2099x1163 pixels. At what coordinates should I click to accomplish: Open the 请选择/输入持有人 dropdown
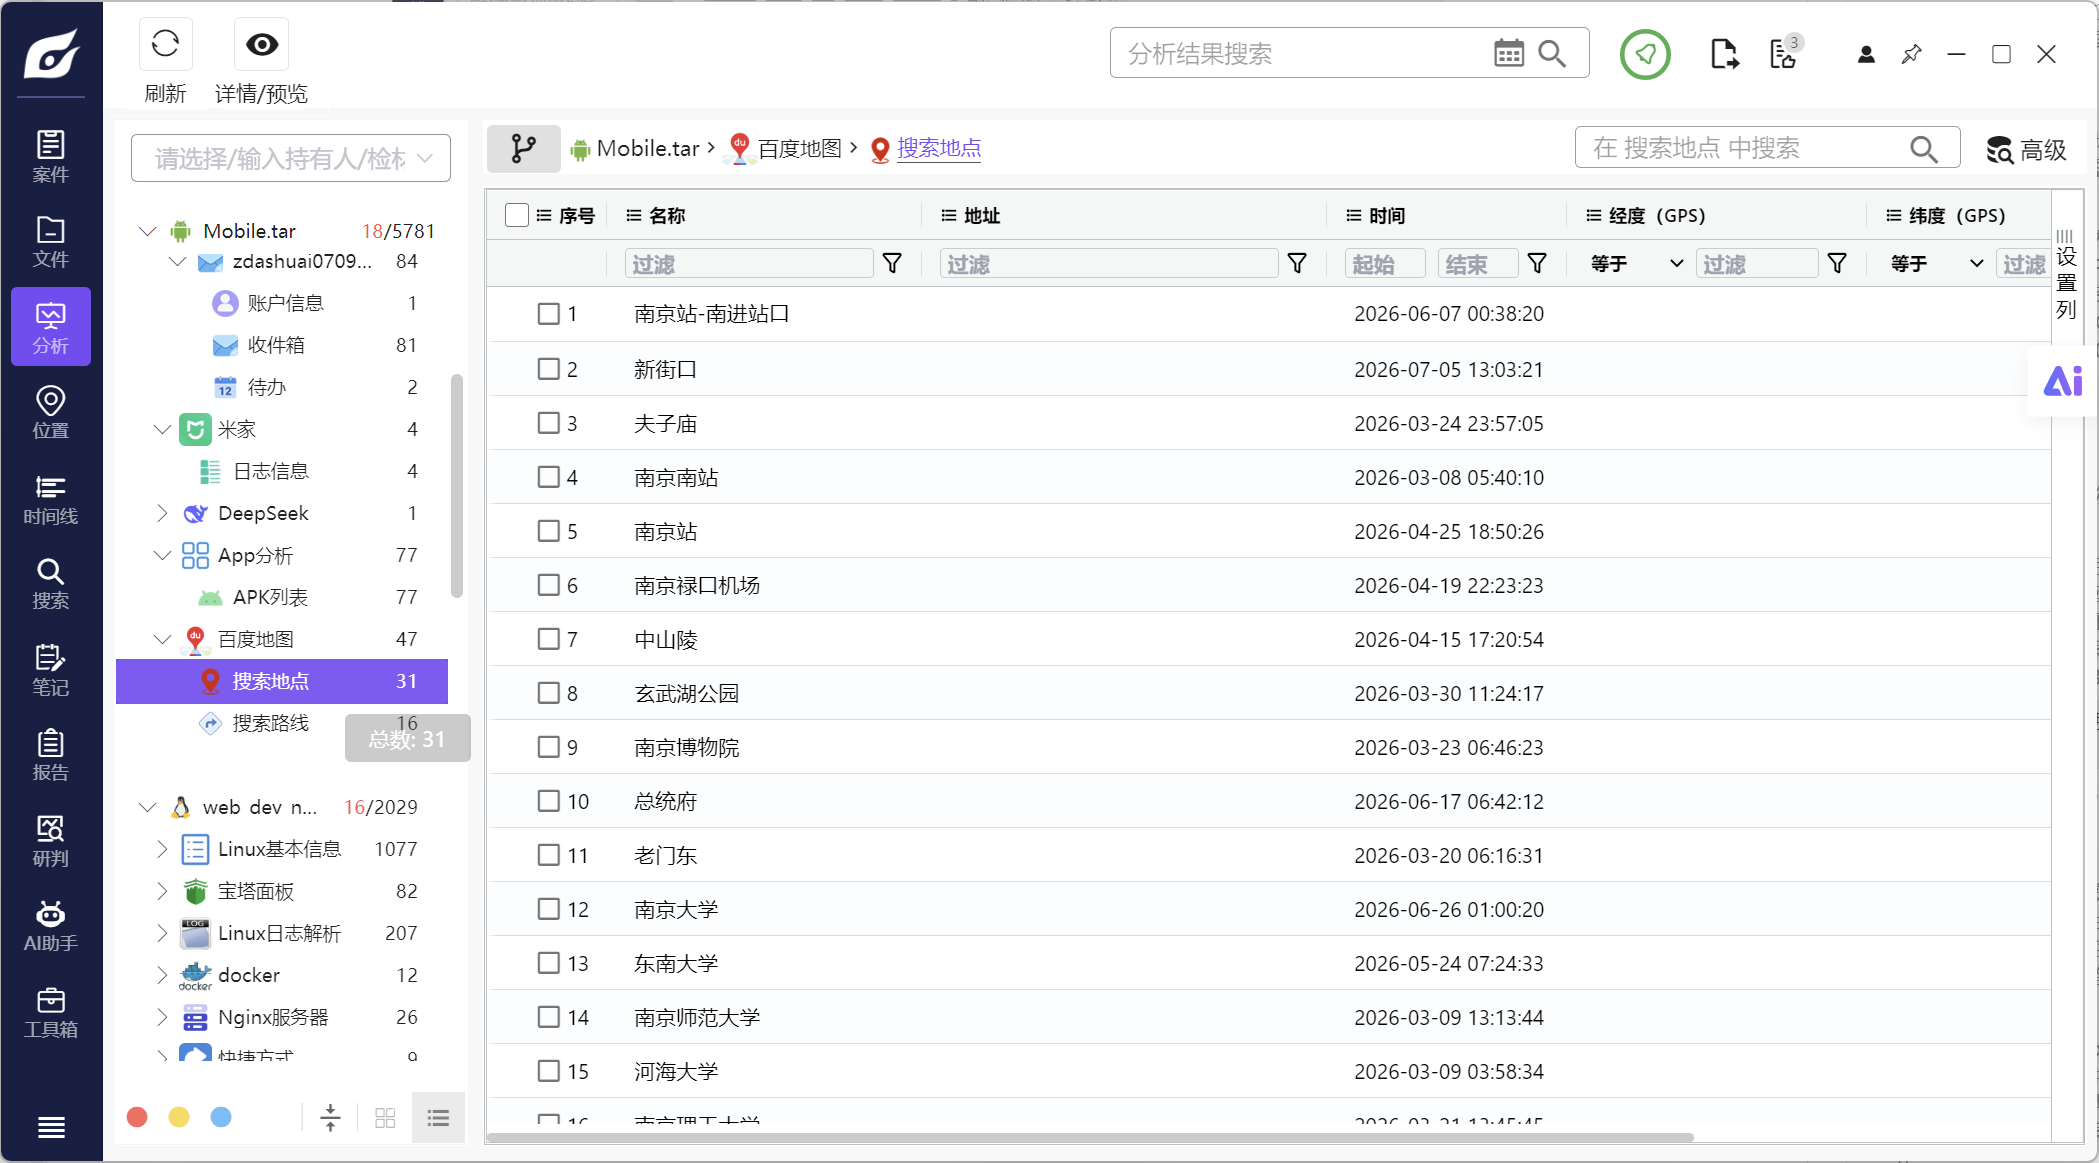click(291, 158)
